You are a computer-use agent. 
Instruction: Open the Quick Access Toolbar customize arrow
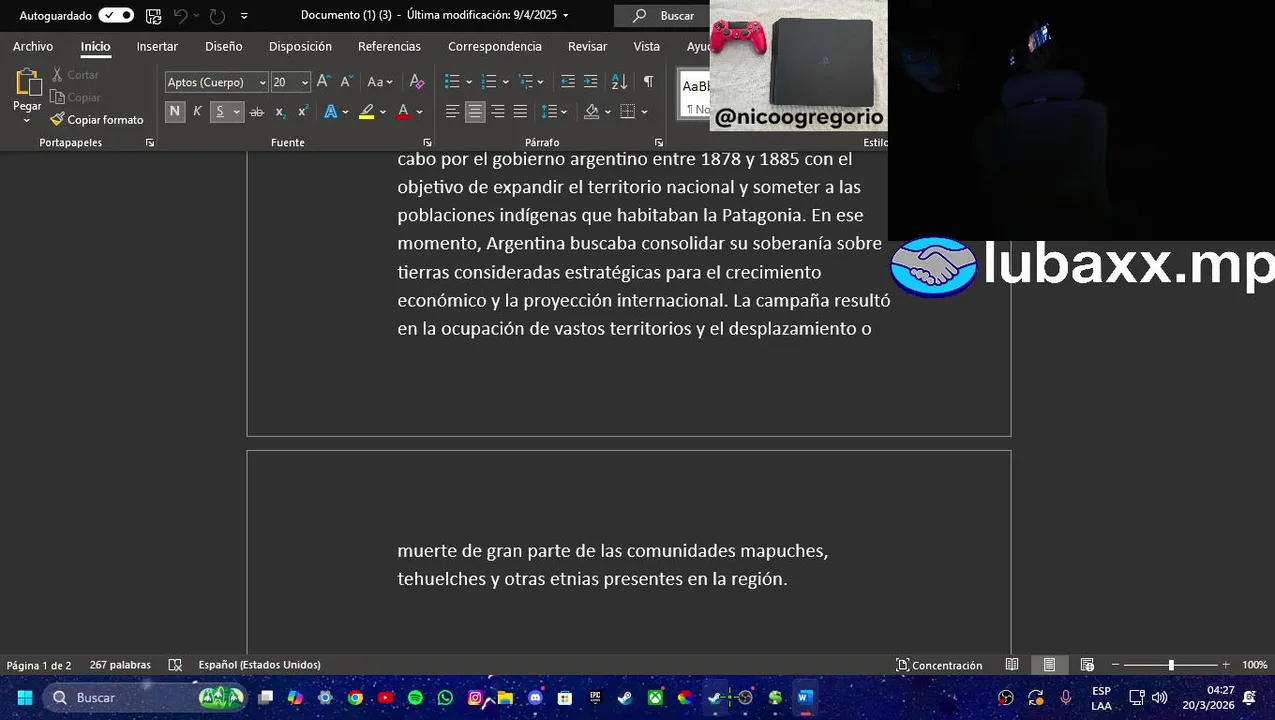pos(244,16)
